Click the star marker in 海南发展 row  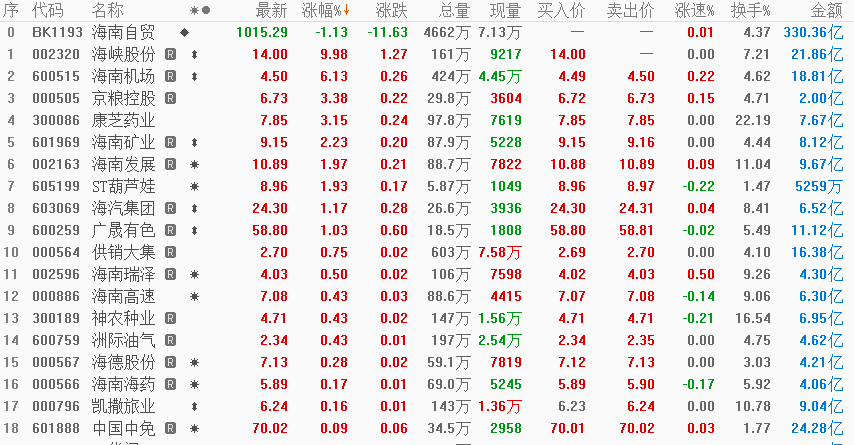point(194,164)
